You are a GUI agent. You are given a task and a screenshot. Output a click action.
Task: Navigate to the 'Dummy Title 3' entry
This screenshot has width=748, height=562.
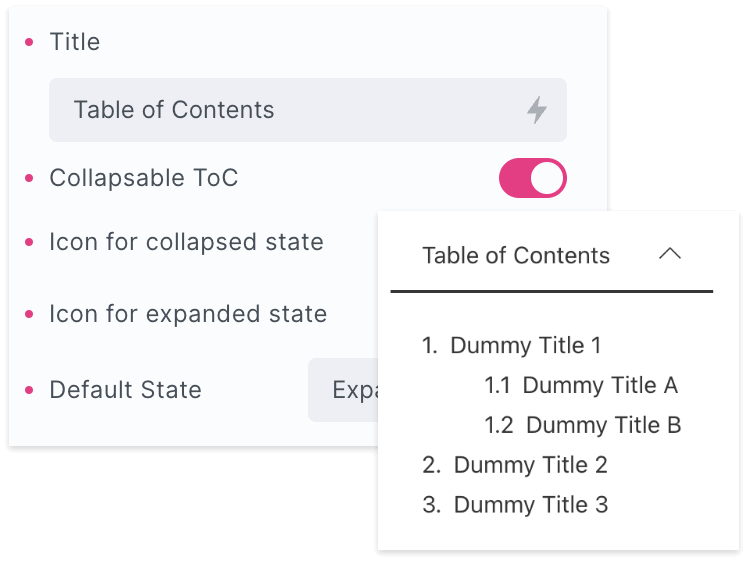point(530,506)
